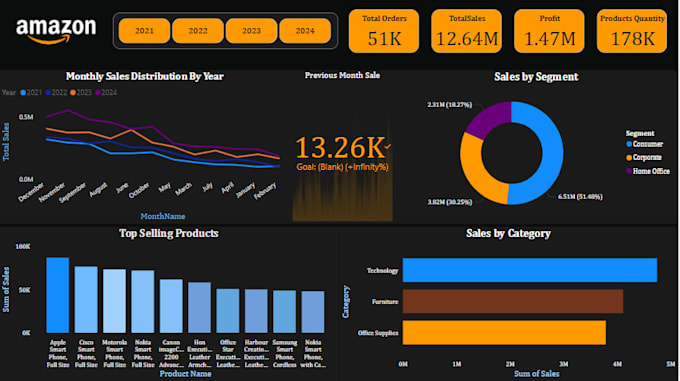Click the 13.26K previous month sale KPI
The image size is (680, 381).
click(341, 148)
